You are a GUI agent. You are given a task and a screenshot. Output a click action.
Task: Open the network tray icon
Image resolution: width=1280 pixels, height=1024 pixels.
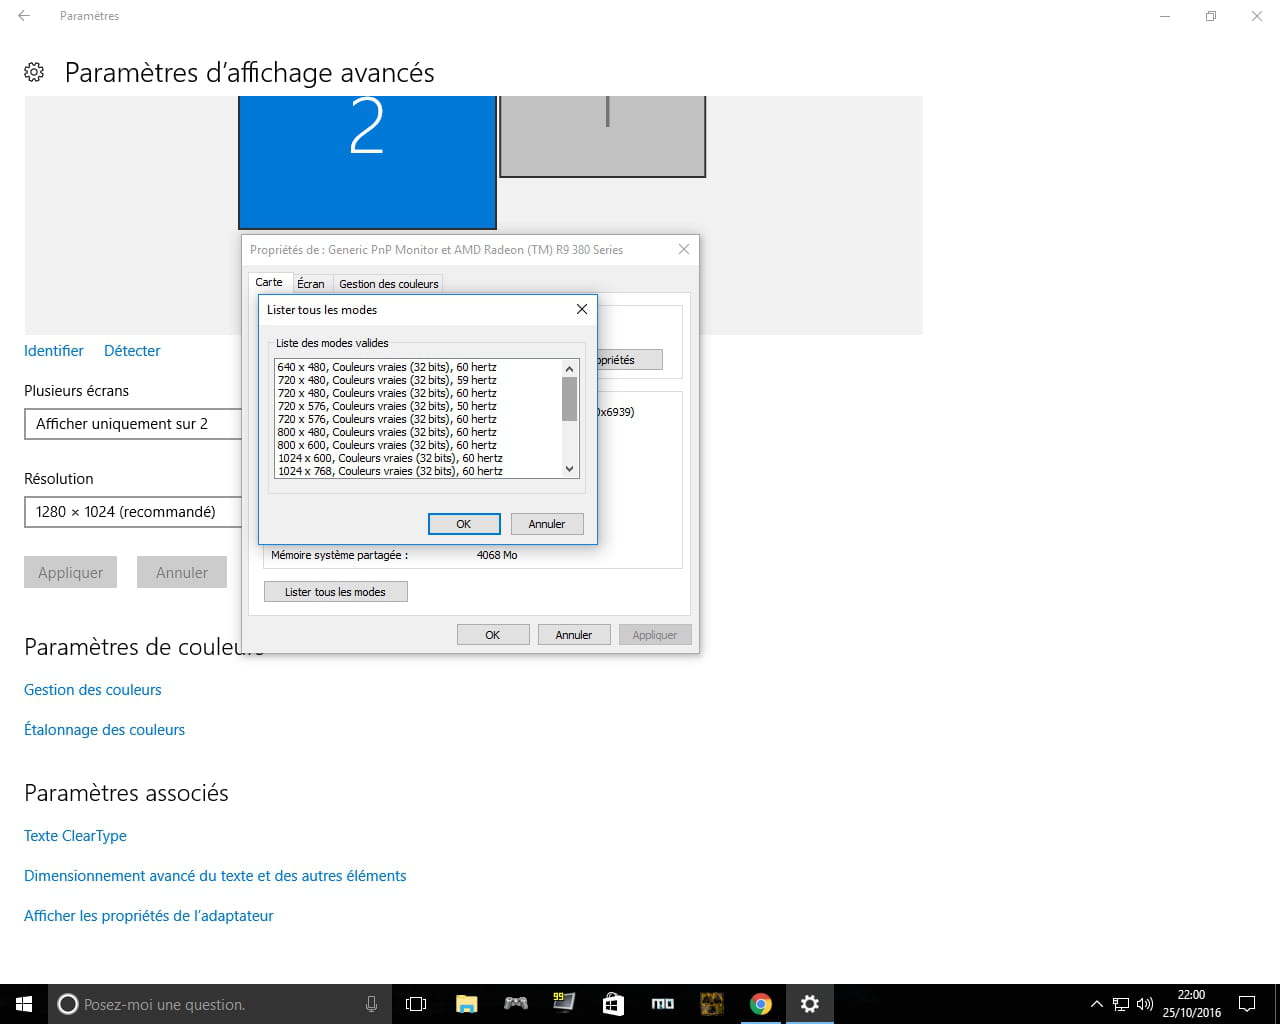click(x=1121, y=1004)
